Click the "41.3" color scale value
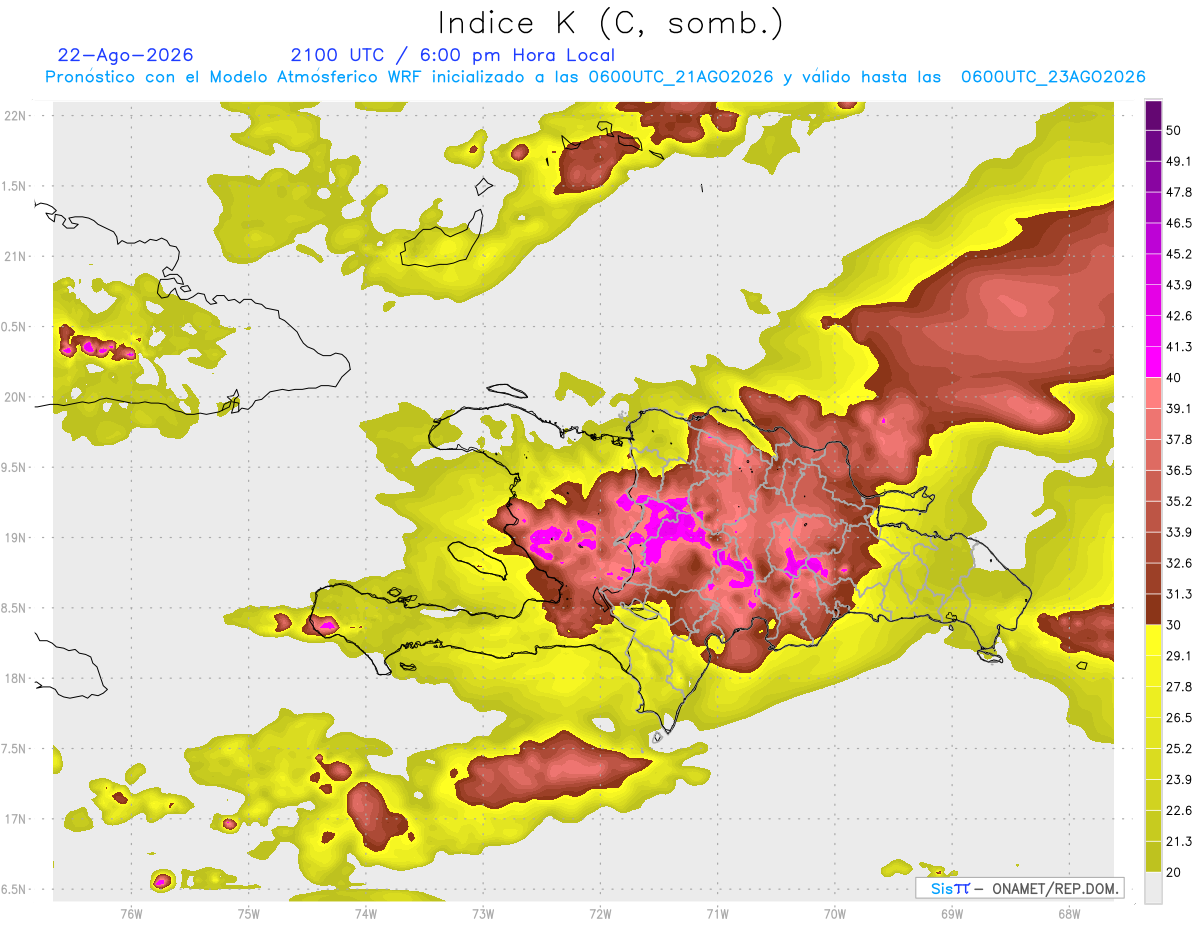 point(1179,347)
